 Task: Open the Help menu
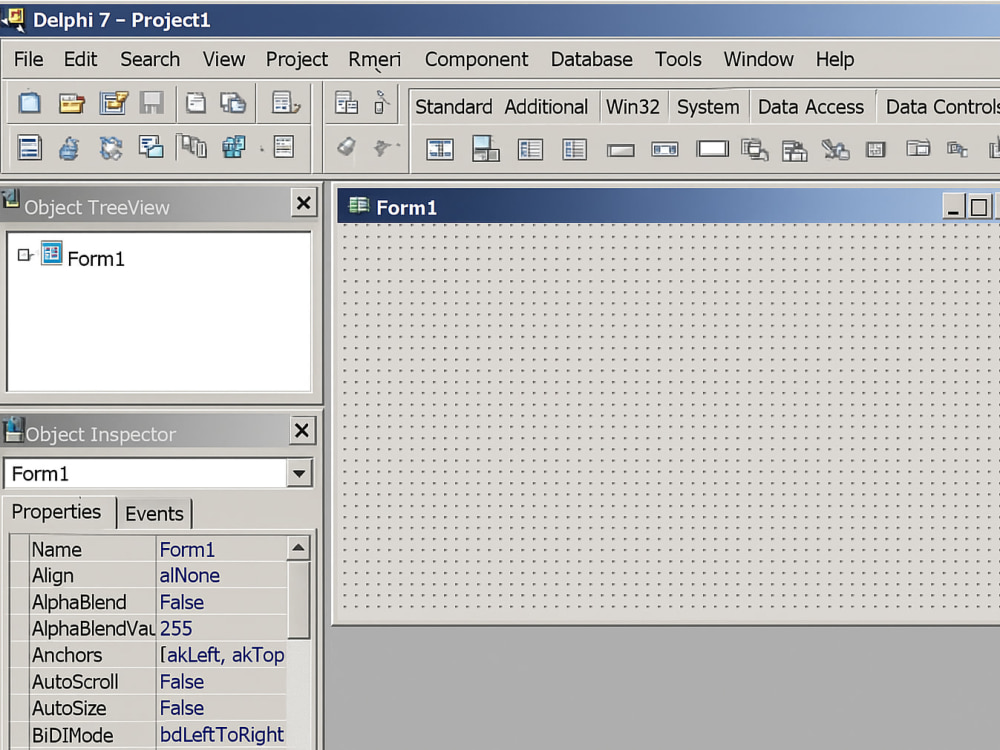[835, 59]
